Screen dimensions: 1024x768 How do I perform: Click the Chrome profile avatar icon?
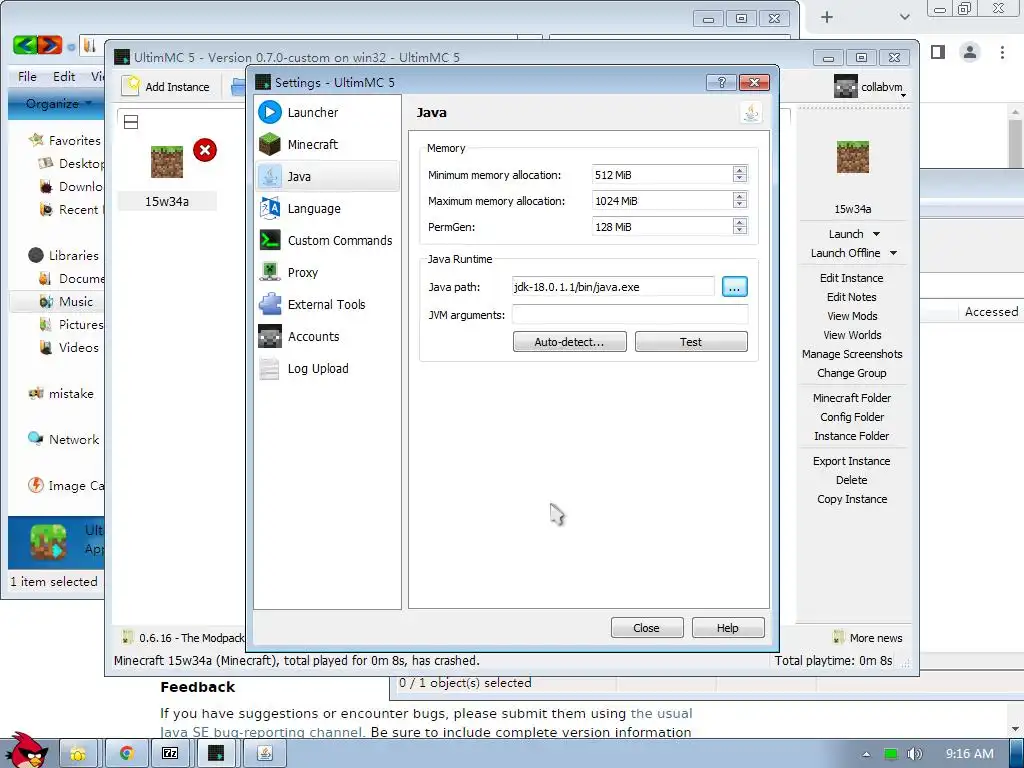[970, 52]
